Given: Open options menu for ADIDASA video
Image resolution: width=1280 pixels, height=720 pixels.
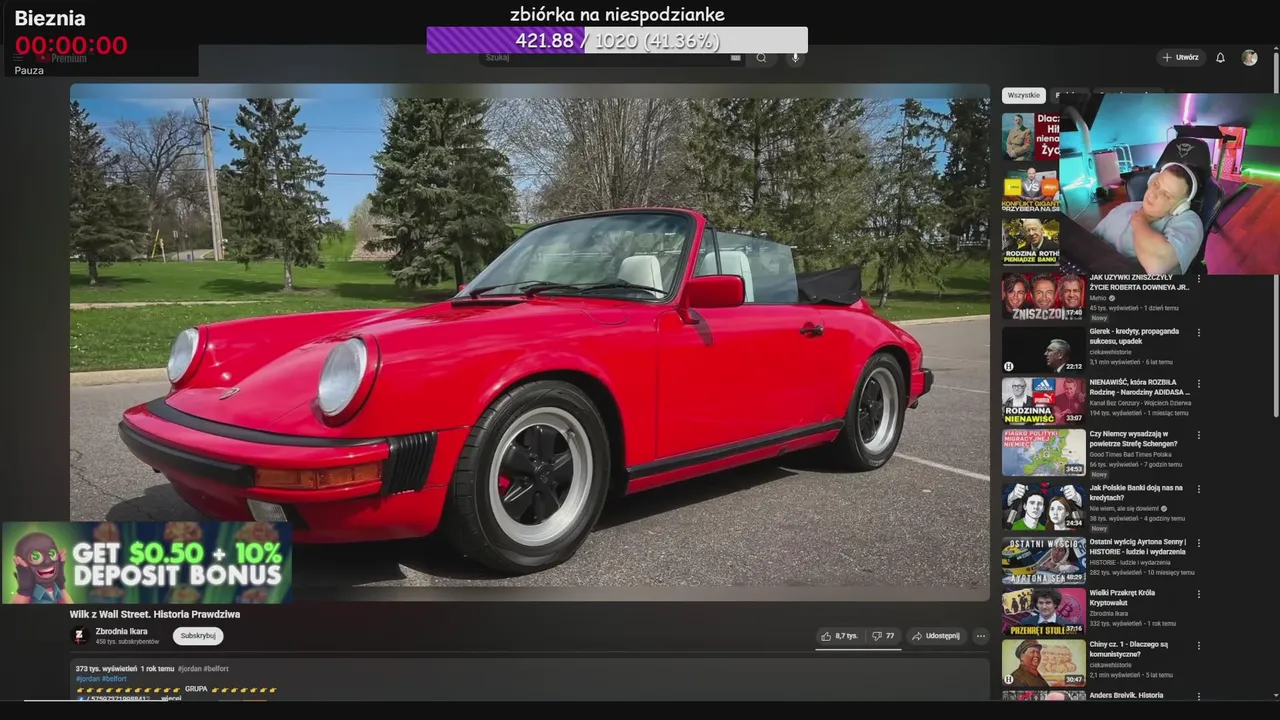Looking at the screenshot, I should [x=1199, y=384].
